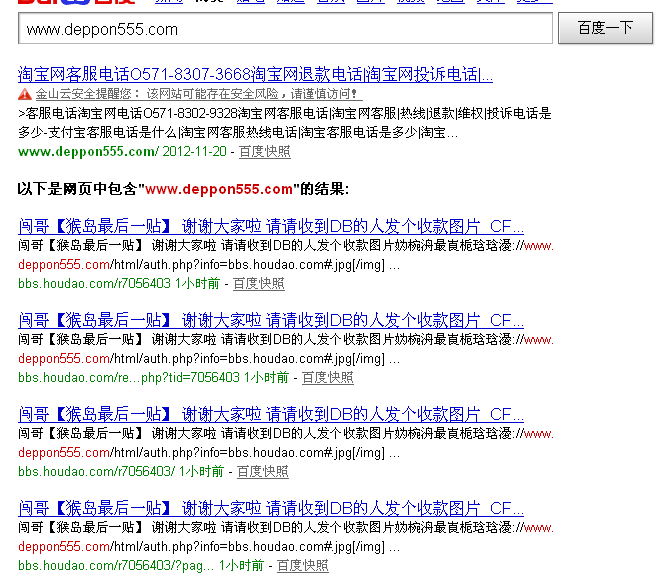Open result title above bbs.houdao.com/r7056403/?pag...
Image resolution: width=663 pixels, height=586 pixels.
pos(271,508)
